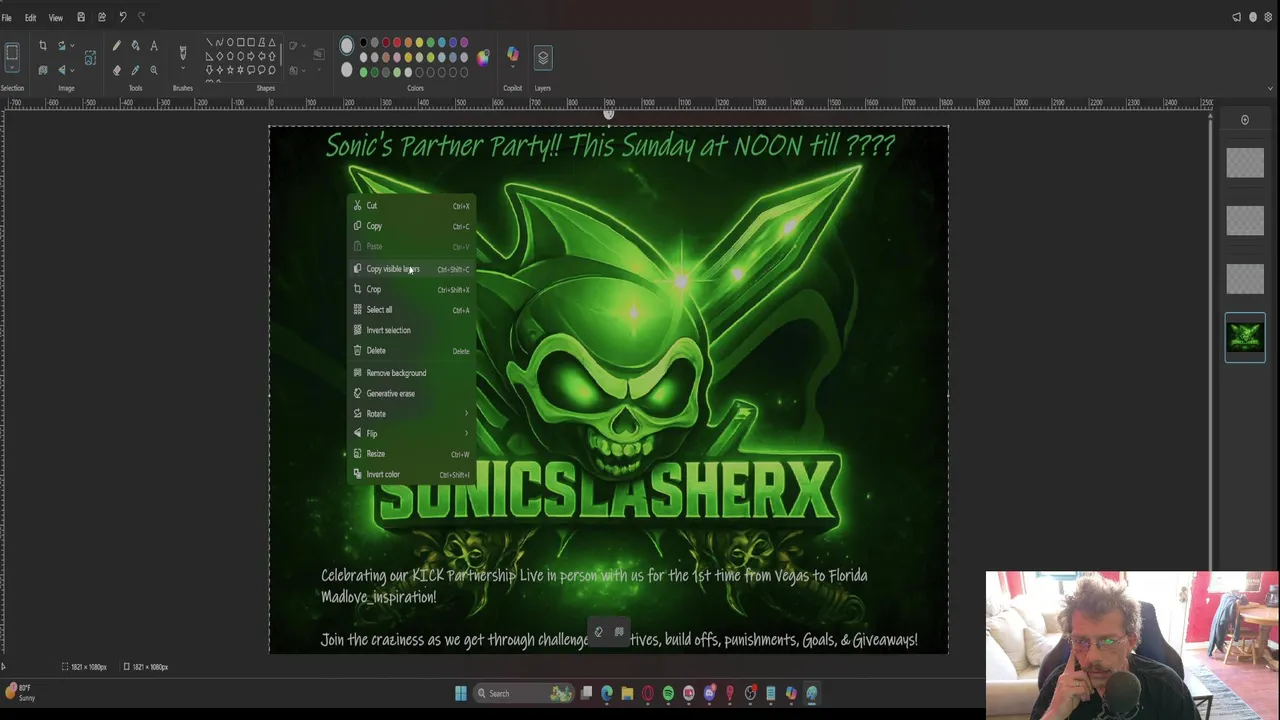Open the View menu
Image resolution: width=1280 pixels, height=720 pixels.
click(x=56, y=18)
